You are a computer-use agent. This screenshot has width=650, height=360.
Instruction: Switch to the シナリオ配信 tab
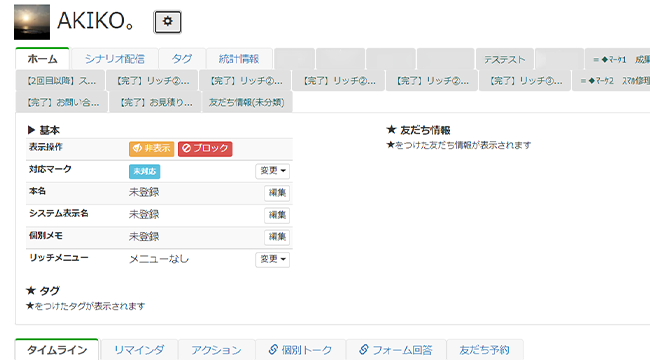click(115, 59)
